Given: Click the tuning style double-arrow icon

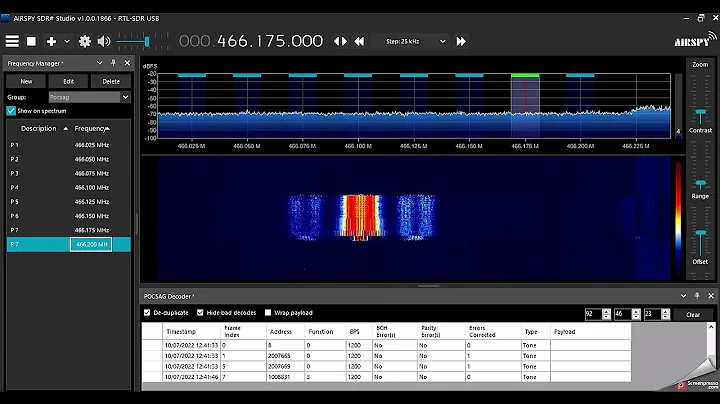Looking at the screenshot, I should pyautogui.click(x=340, y=41).
